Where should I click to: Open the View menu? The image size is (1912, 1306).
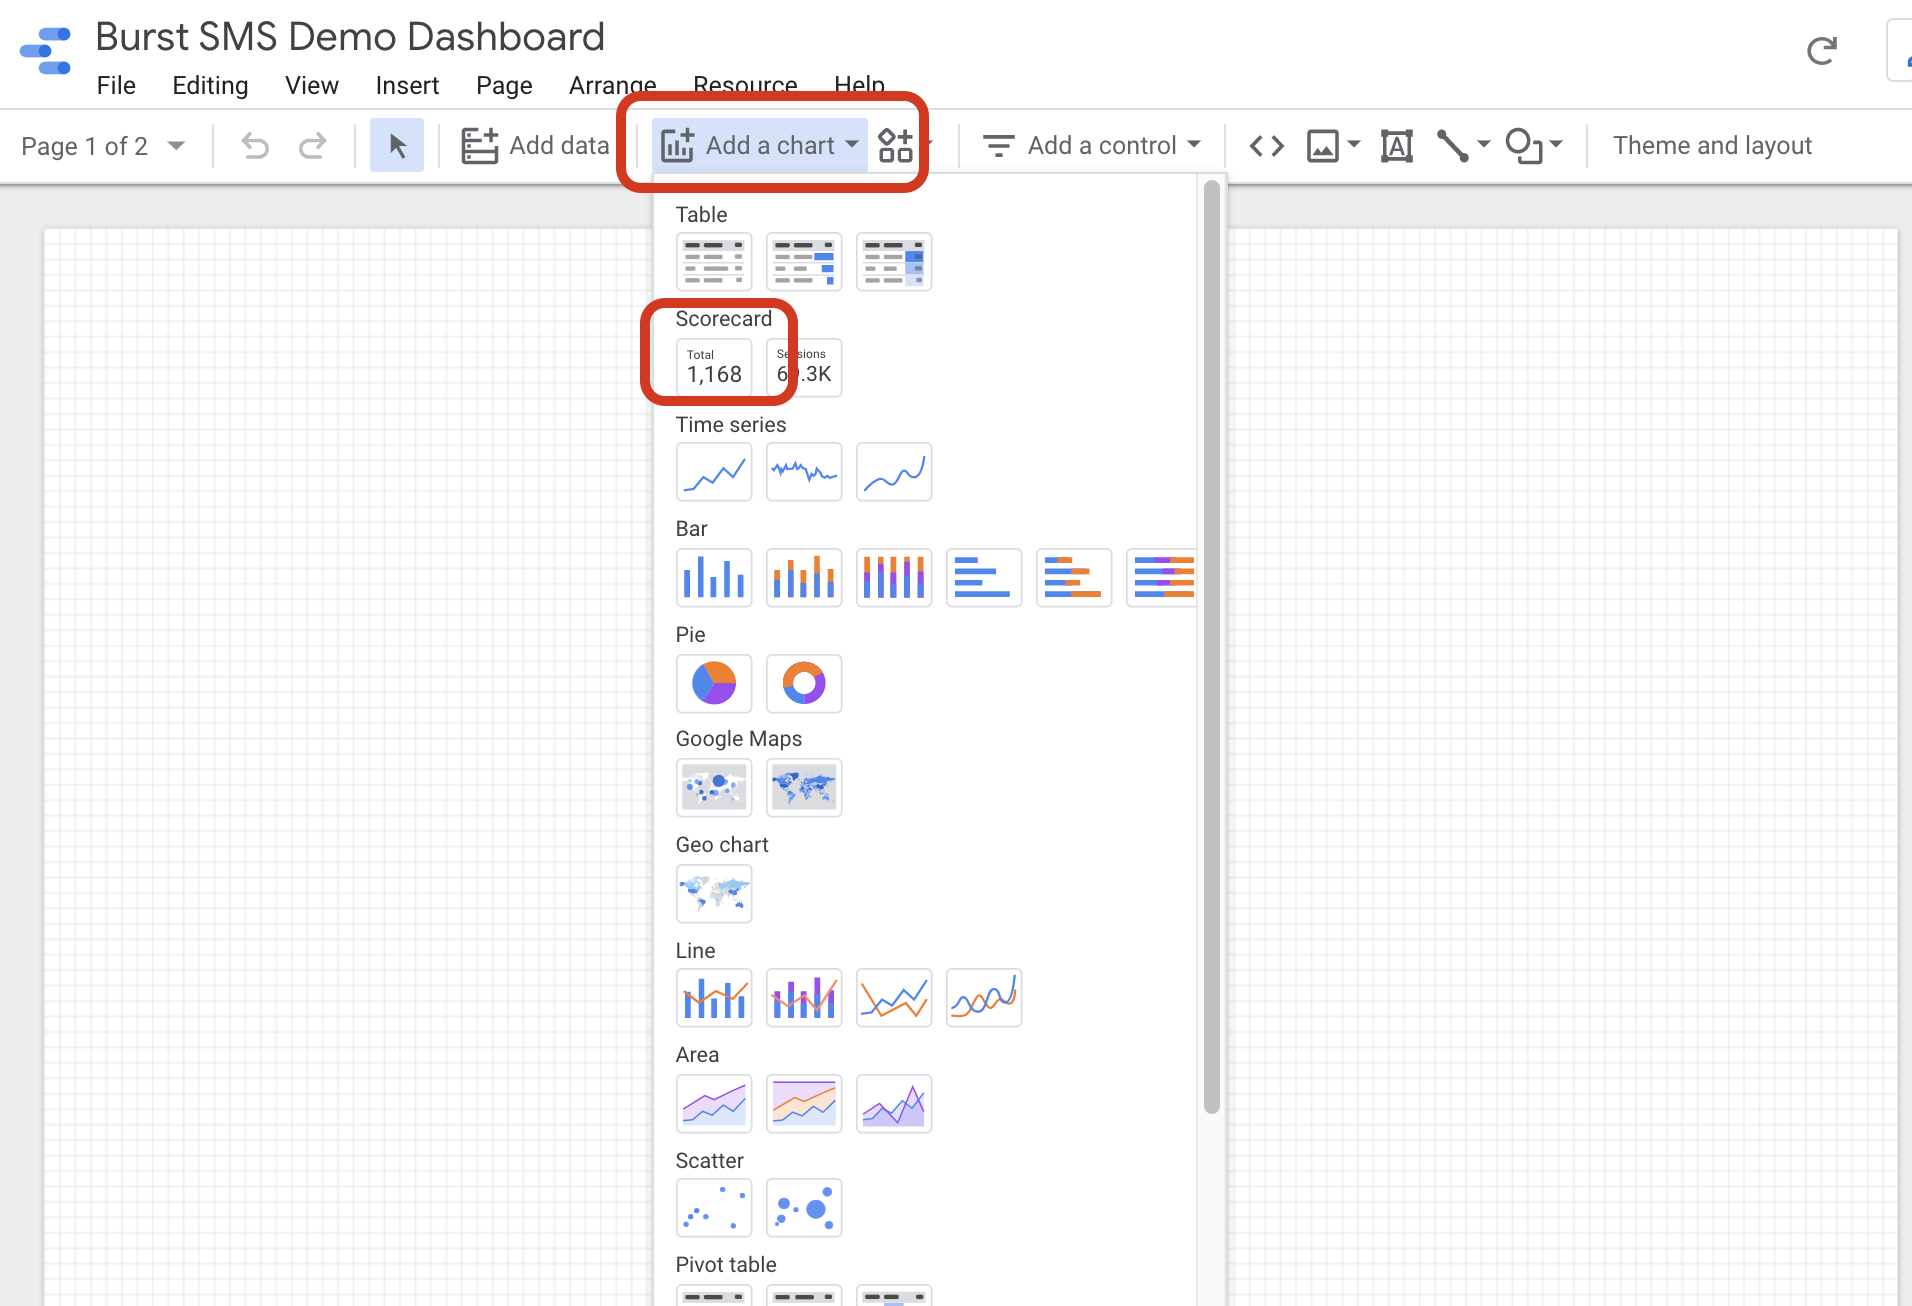coord(312,86)
